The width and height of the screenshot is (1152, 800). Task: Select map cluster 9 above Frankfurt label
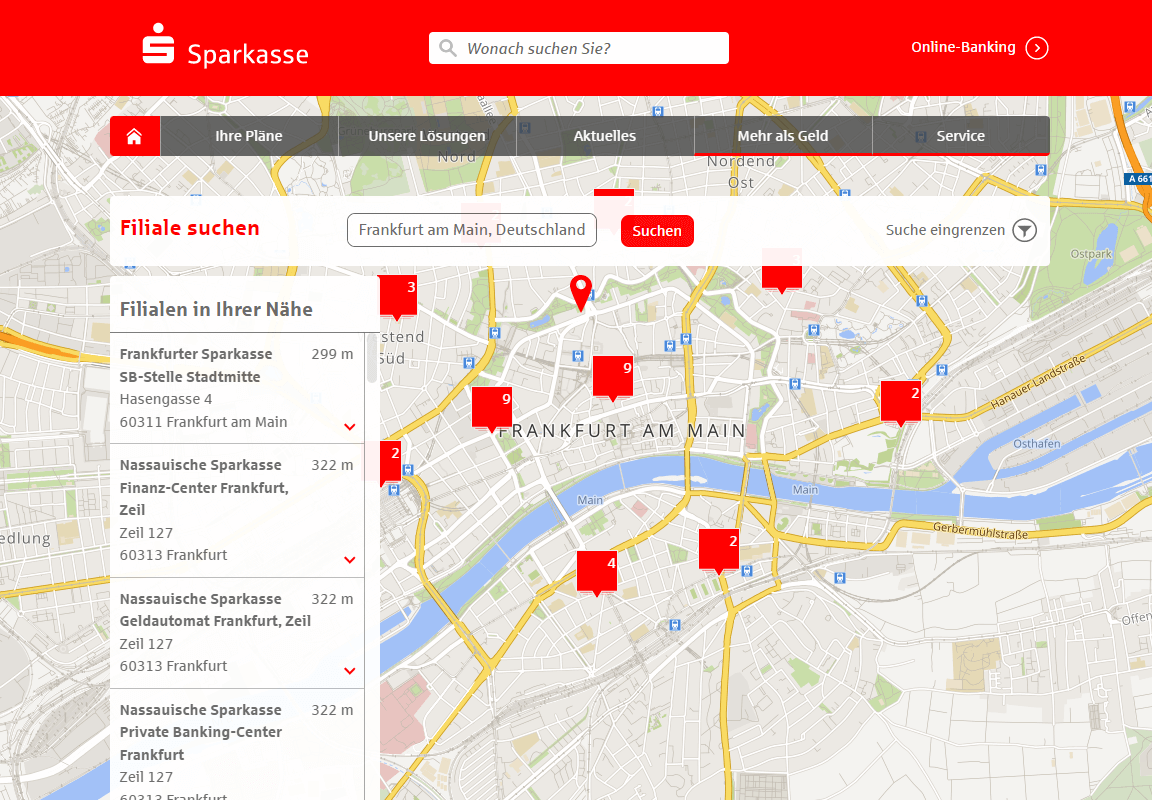(613, 379)
